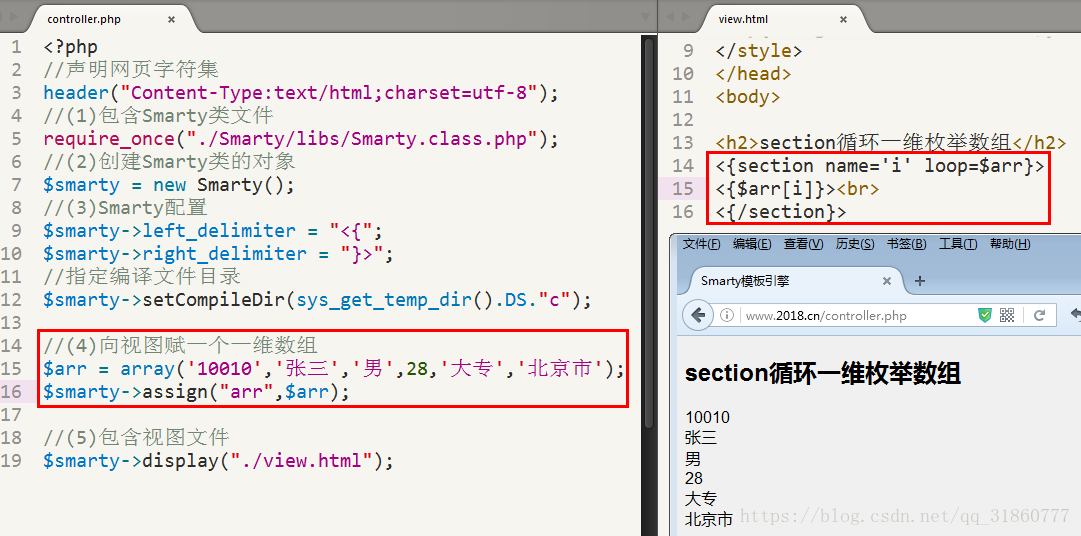Viewport: 1081px width, 536px height.
Task: Click the $smarty->setCompileDir line
Action: tap(317, 300)
